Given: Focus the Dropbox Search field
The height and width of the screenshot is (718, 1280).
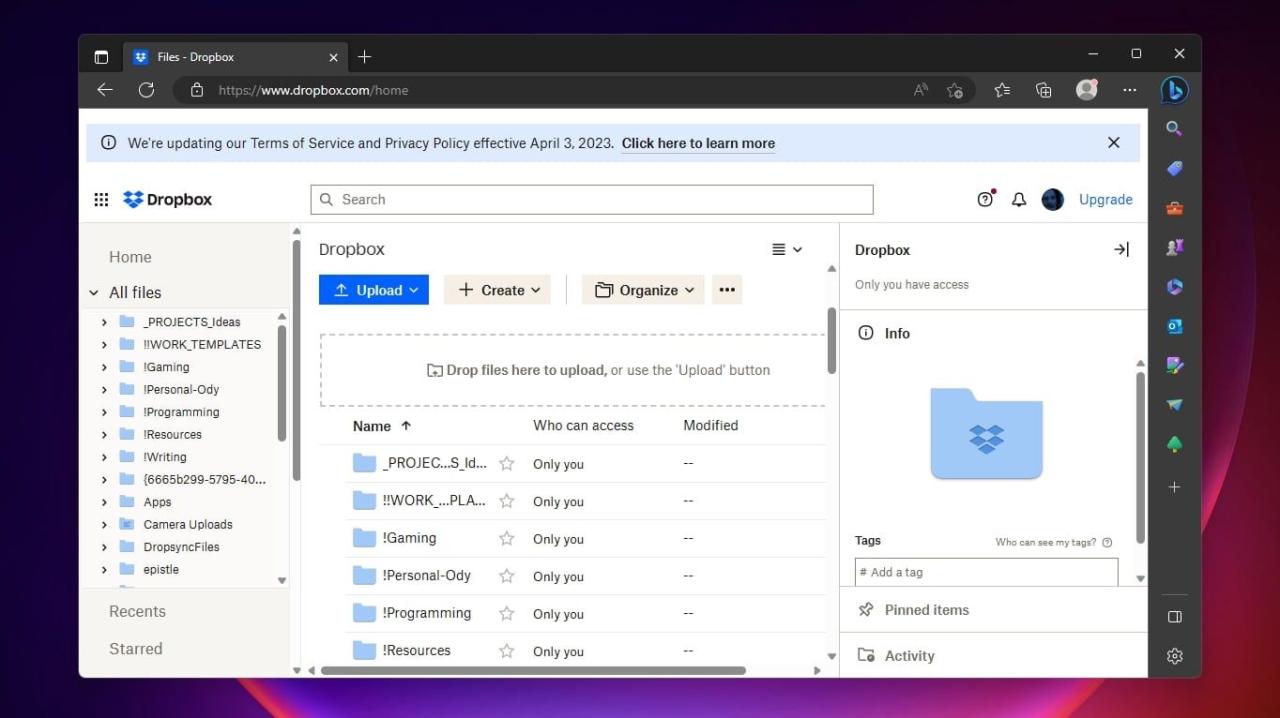Looking at the screenshot, I should [x=592, y=199].
